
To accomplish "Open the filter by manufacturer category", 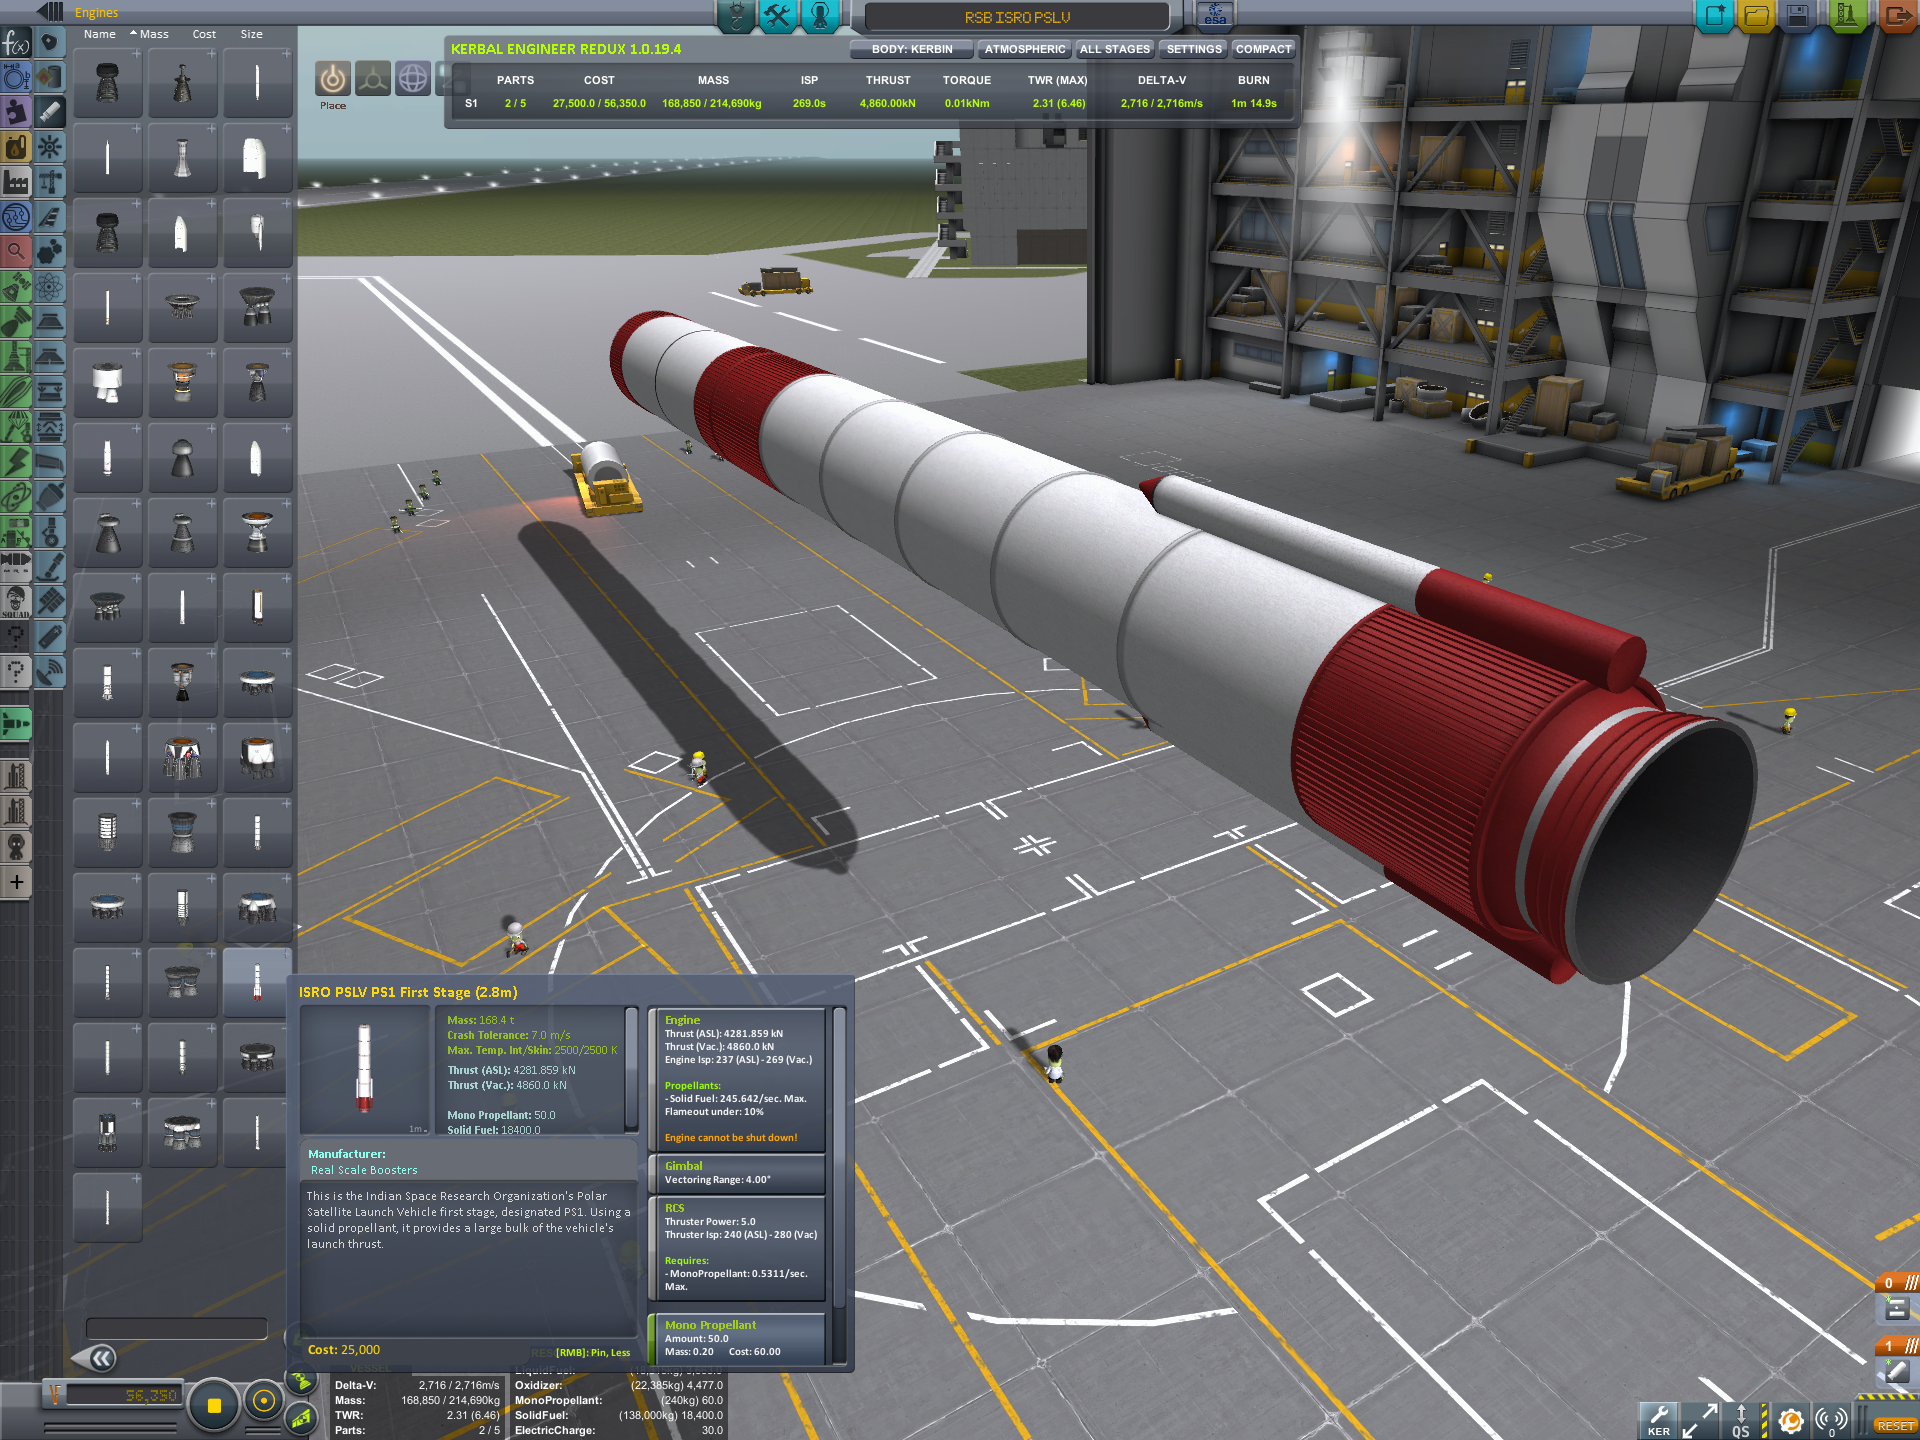I will (16, 182).
